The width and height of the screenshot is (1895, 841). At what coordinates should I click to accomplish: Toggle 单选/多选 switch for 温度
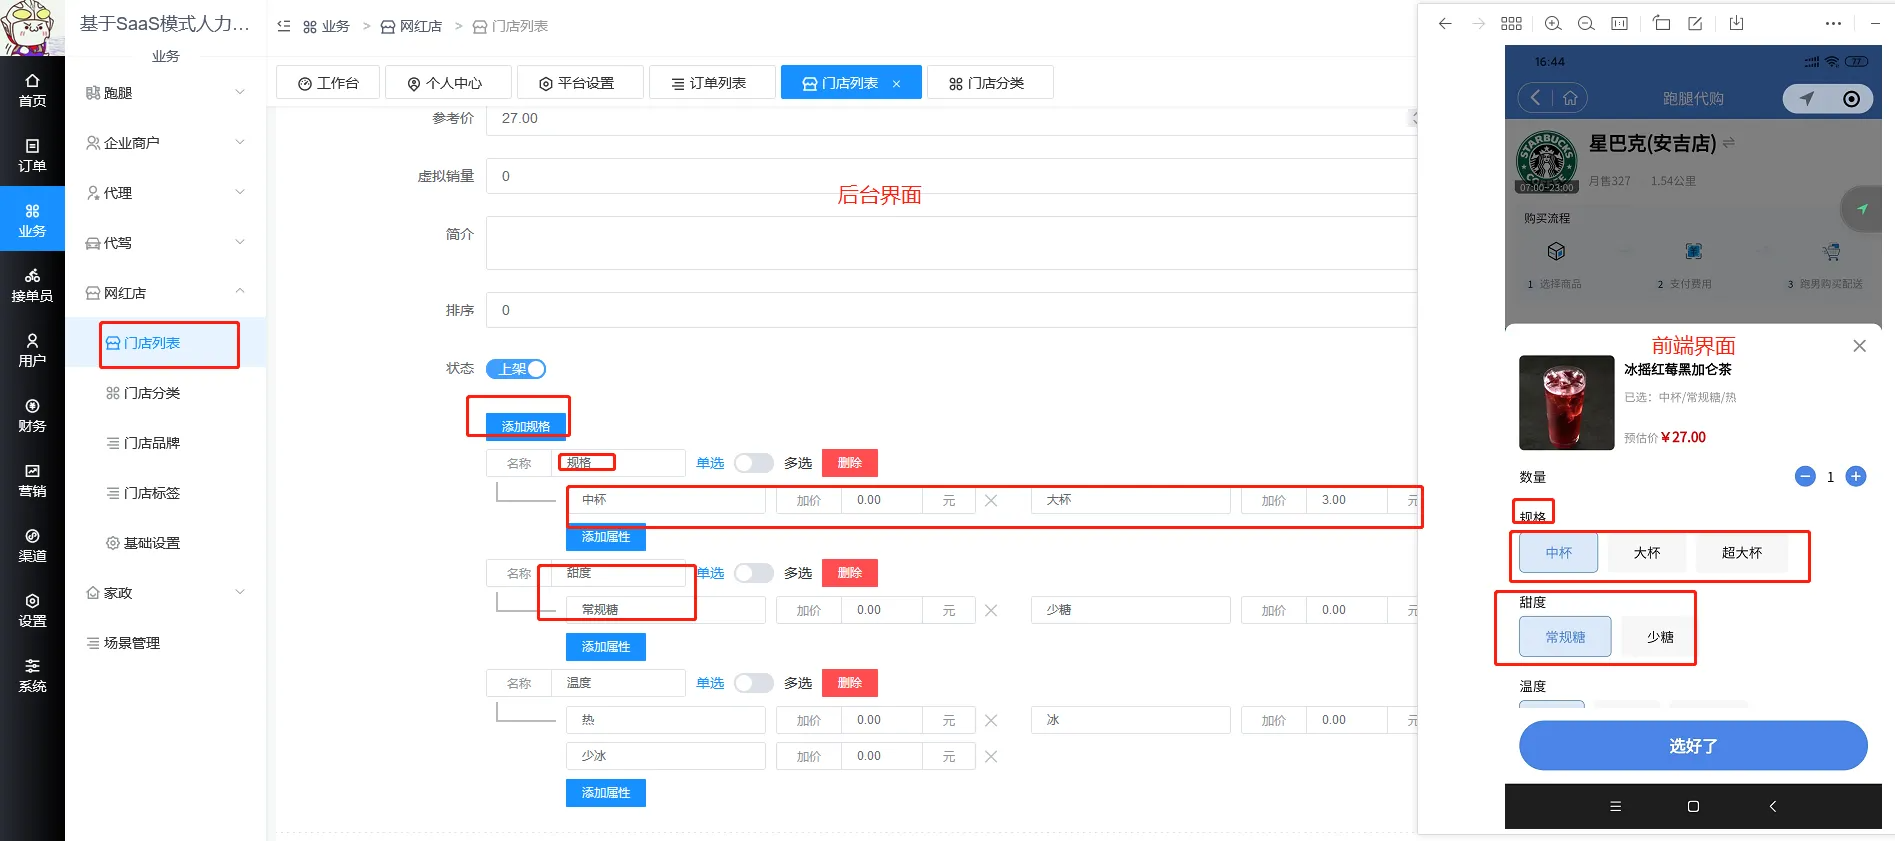coord(753,683)
